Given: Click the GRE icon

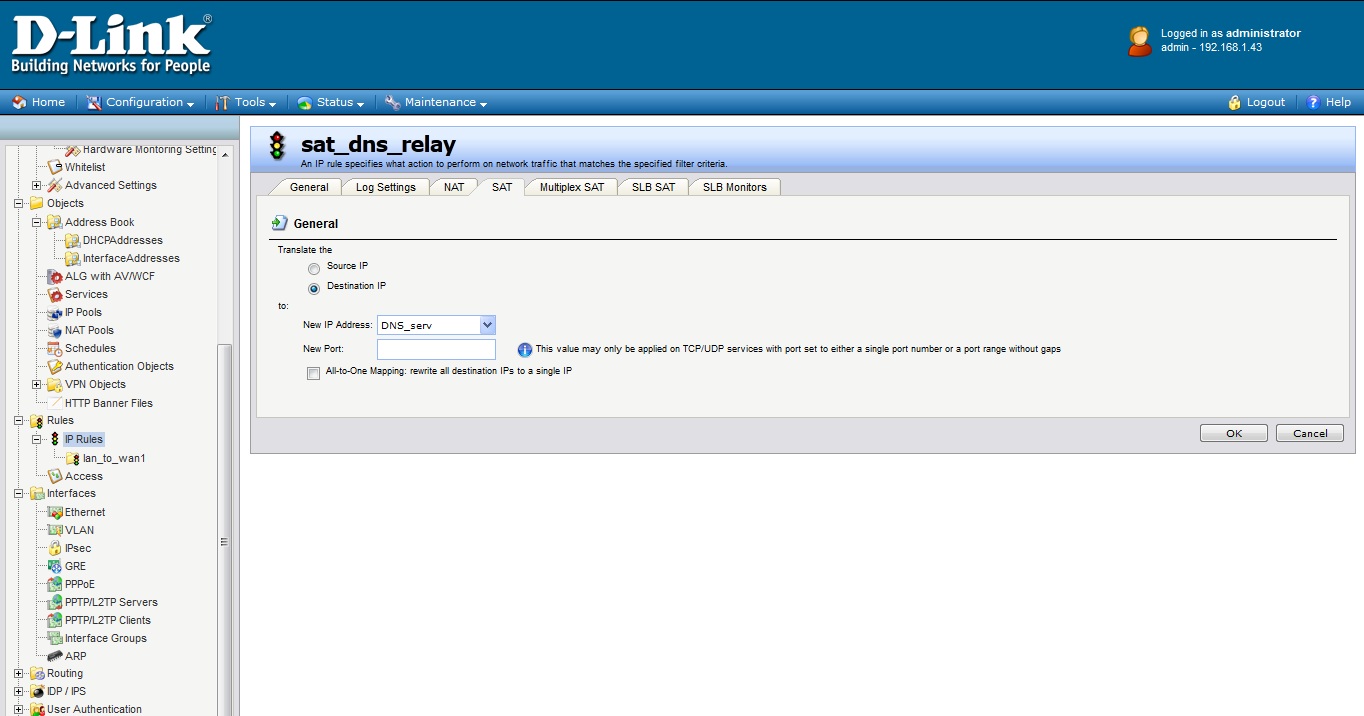Looking at the screenshot, I should 55,566.
